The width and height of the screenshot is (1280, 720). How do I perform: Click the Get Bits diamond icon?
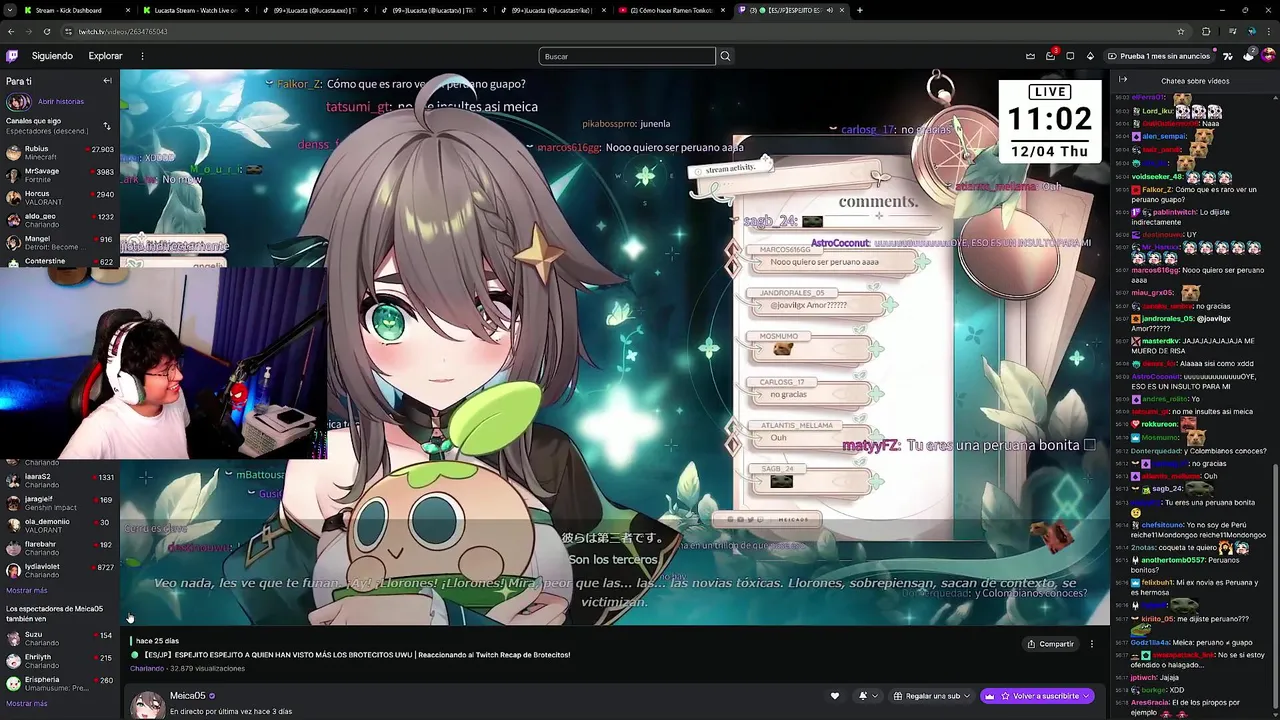coord(1090,56)
